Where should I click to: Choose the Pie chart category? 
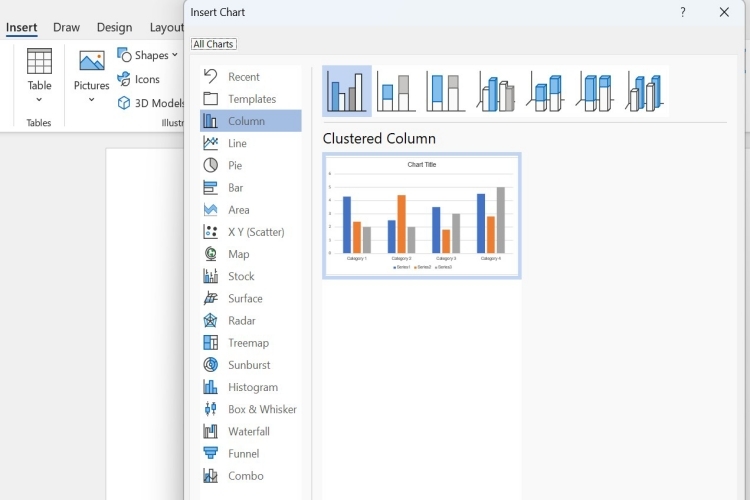(251, 165)
